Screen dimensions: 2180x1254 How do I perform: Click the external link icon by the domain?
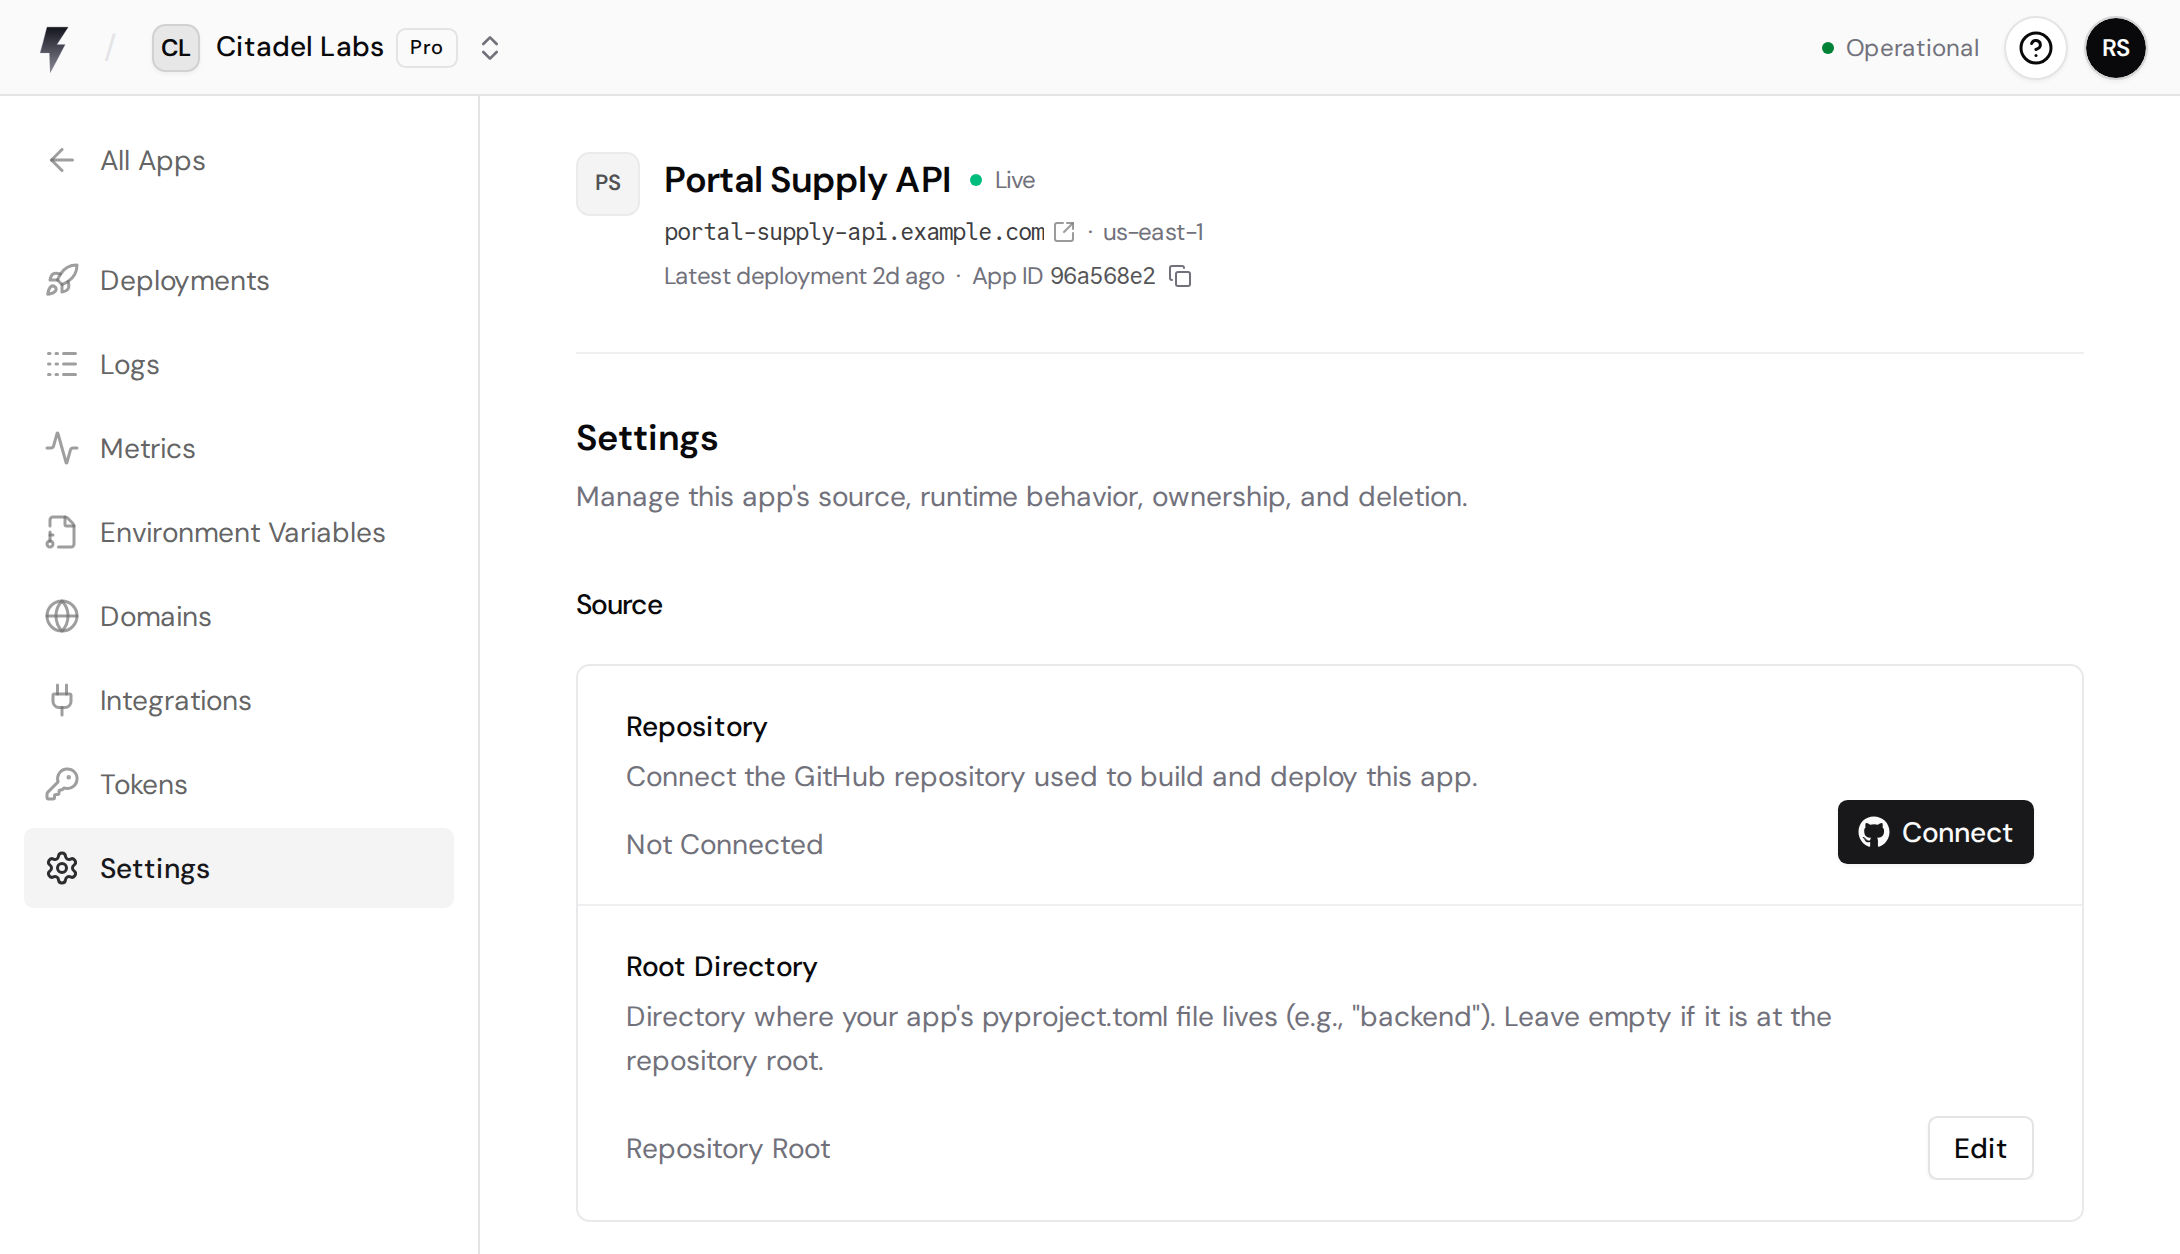1064,232
